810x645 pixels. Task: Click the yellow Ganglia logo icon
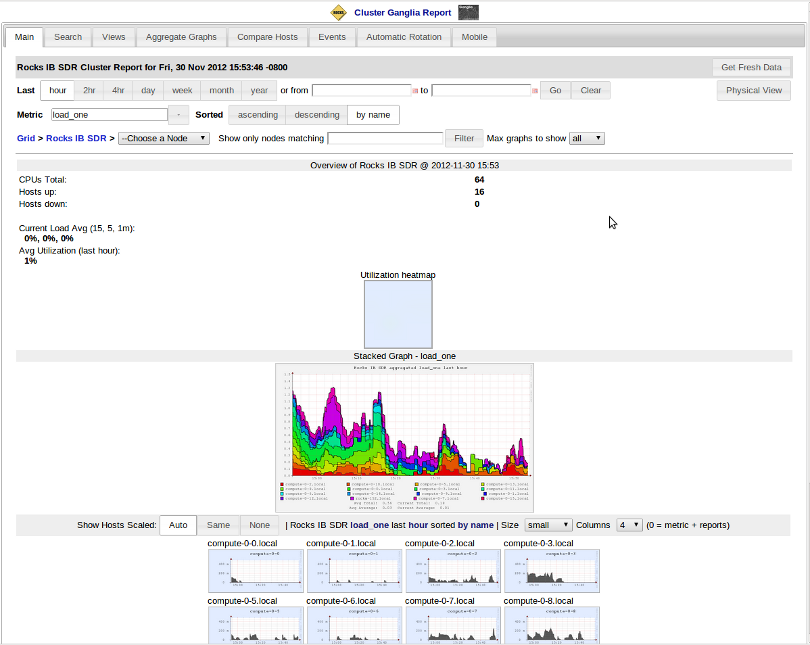(x=338, y=13)
